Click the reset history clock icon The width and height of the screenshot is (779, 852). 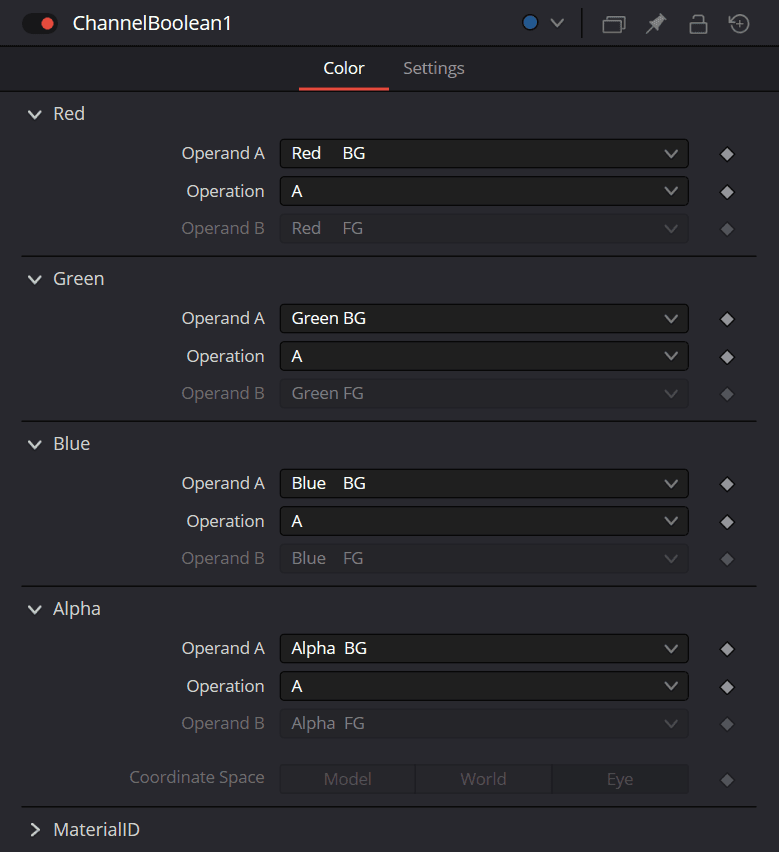pos(739,24)
